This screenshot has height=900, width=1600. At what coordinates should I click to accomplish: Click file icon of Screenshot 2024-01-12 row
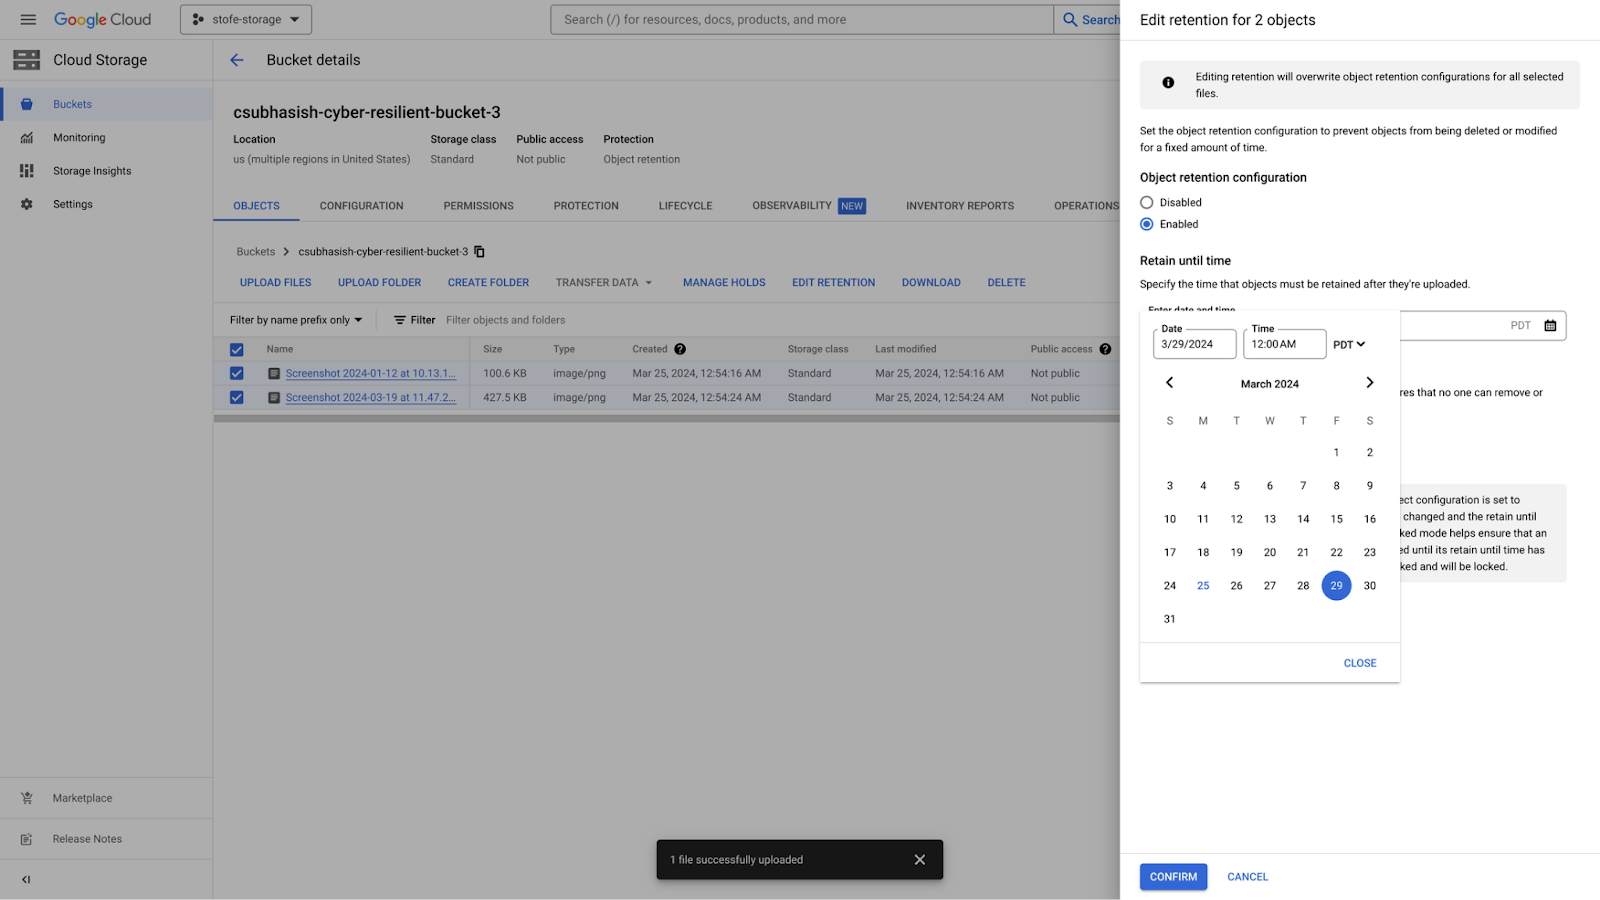tap(274, 373)
